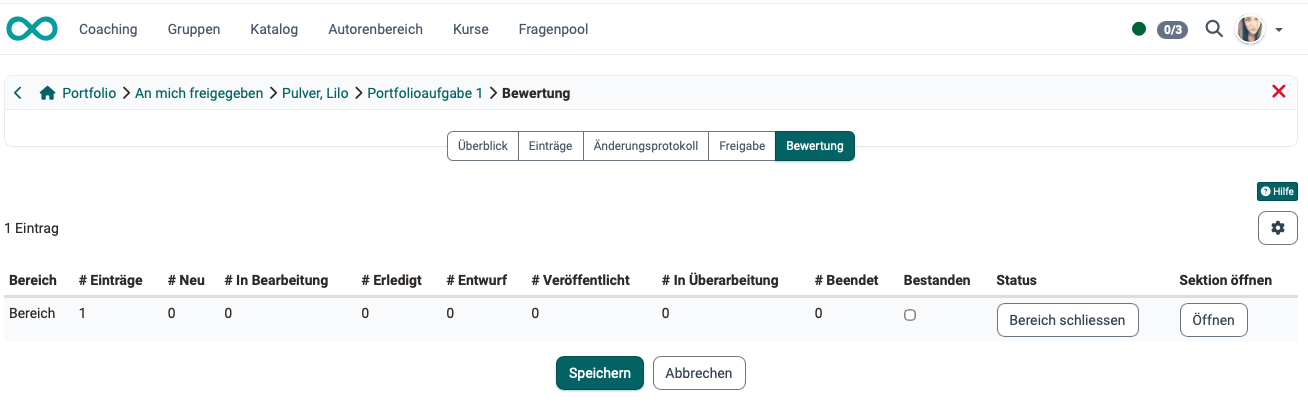Screen dimensions: 1308x408
Task: Switch to the Freigabe tab
Action: click(742, 146)
